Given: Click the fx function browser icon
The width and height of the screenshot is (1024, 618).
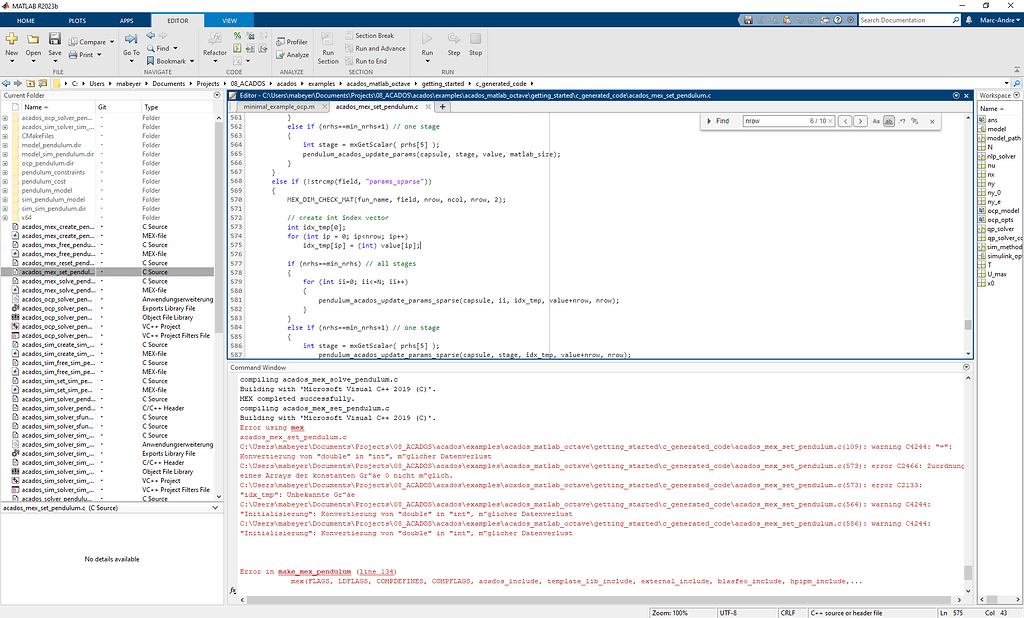Looking at the screenshot, I should (x=233, y=590).
